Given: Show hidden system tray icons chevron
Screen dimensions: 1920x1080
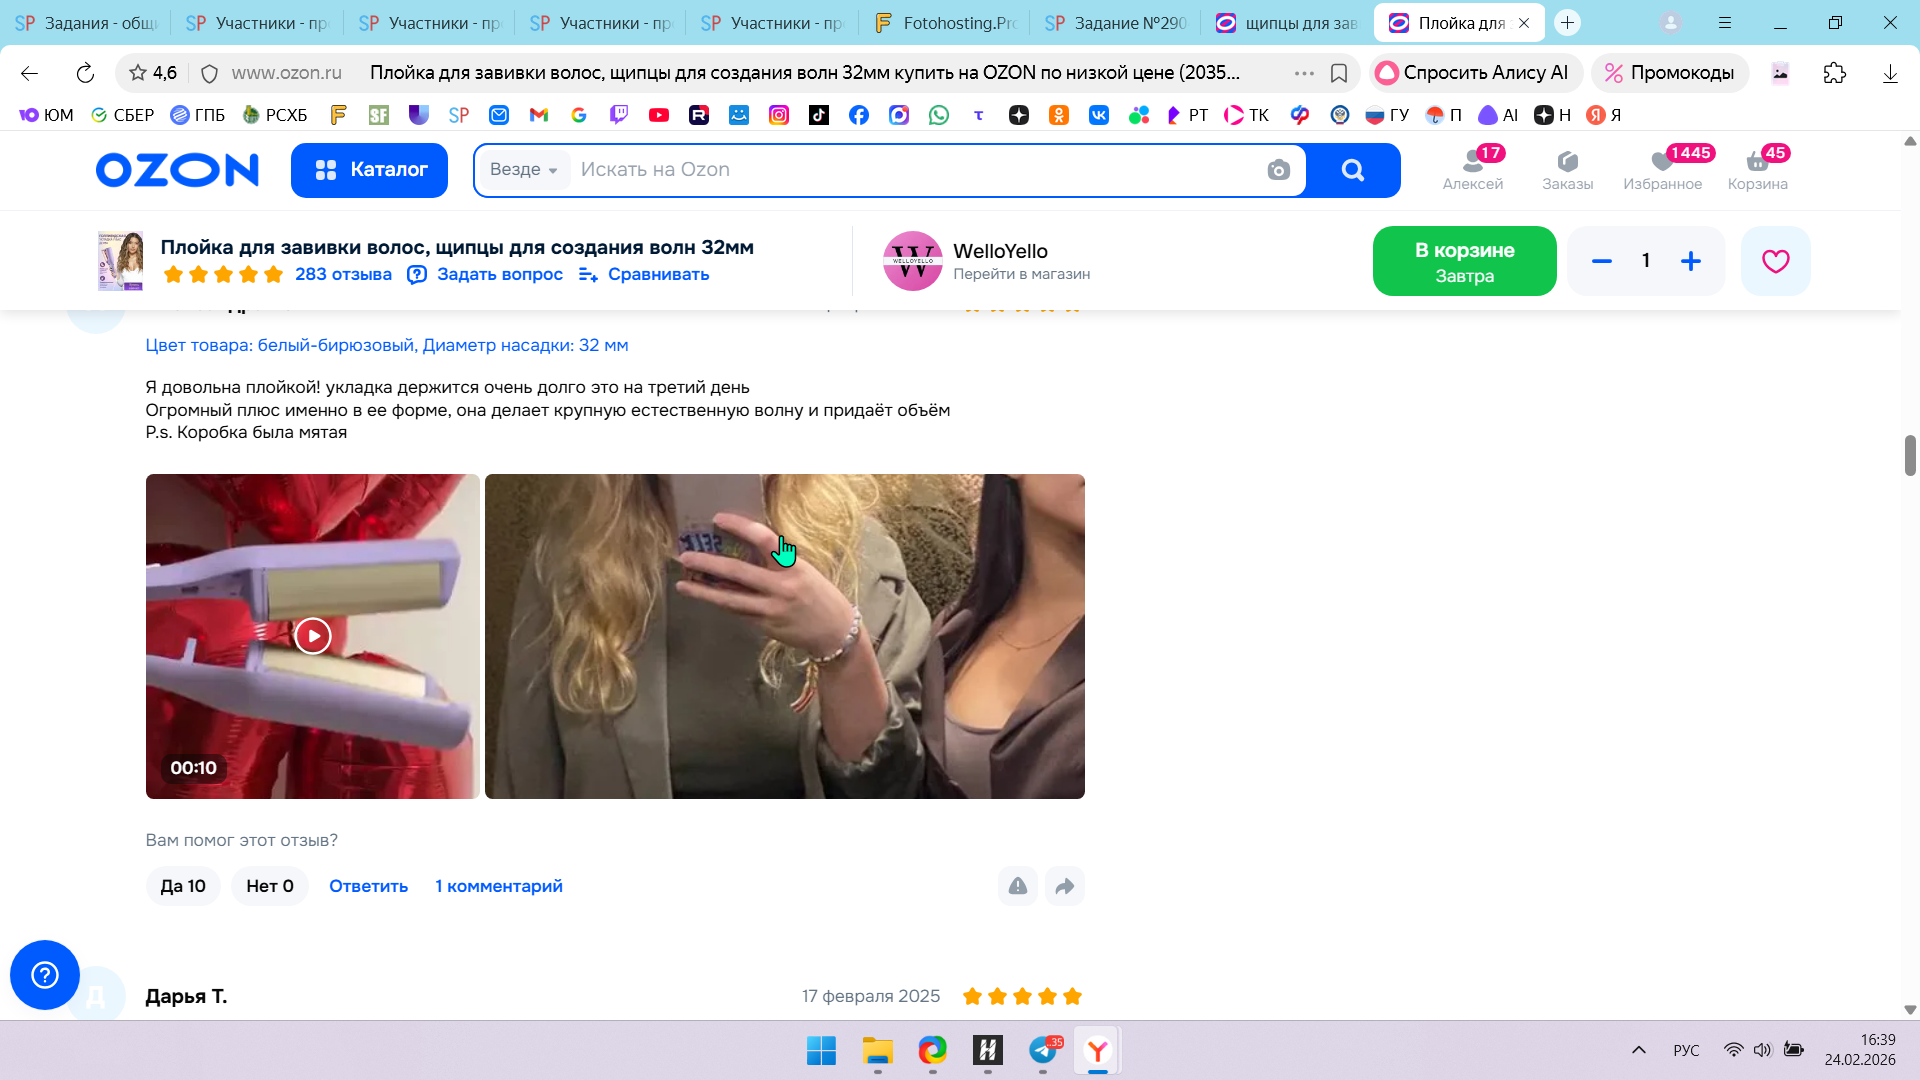Looking at the screenshot, I should pyautogui.click(x=1638, y=1050).
